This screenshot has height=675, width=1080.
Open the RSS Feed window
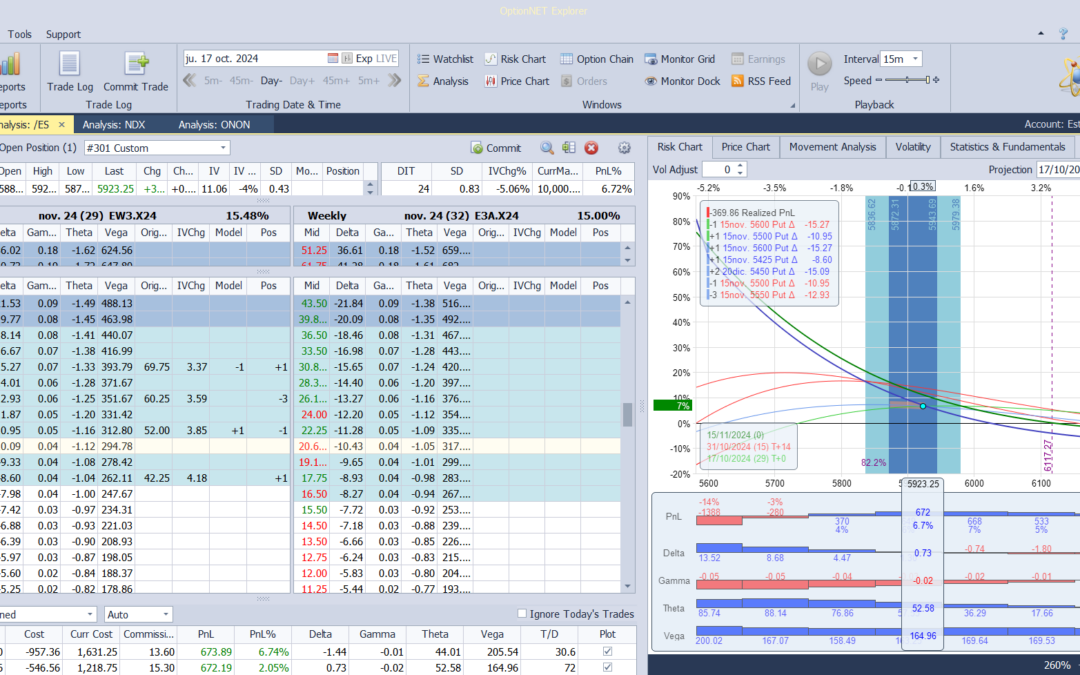pos(761,81)
